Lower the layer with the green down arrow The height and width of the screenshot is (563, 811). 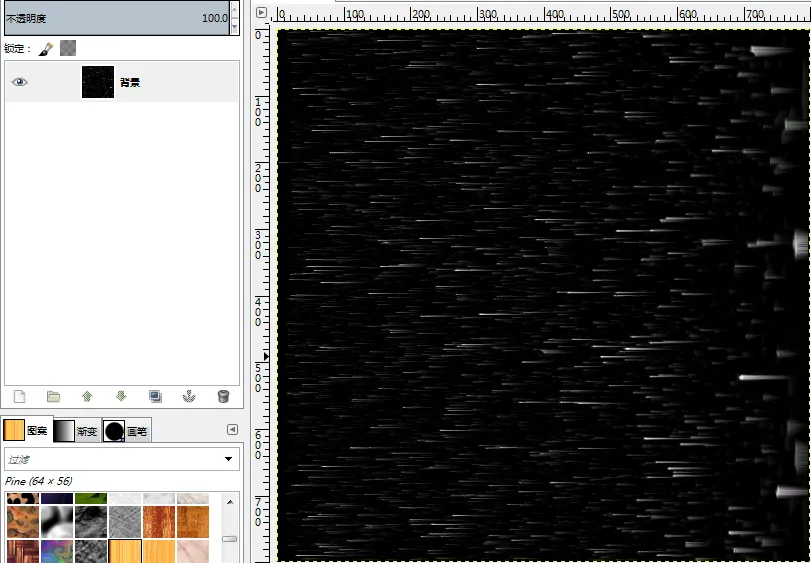pyautogui.click(x=121, y=397)
